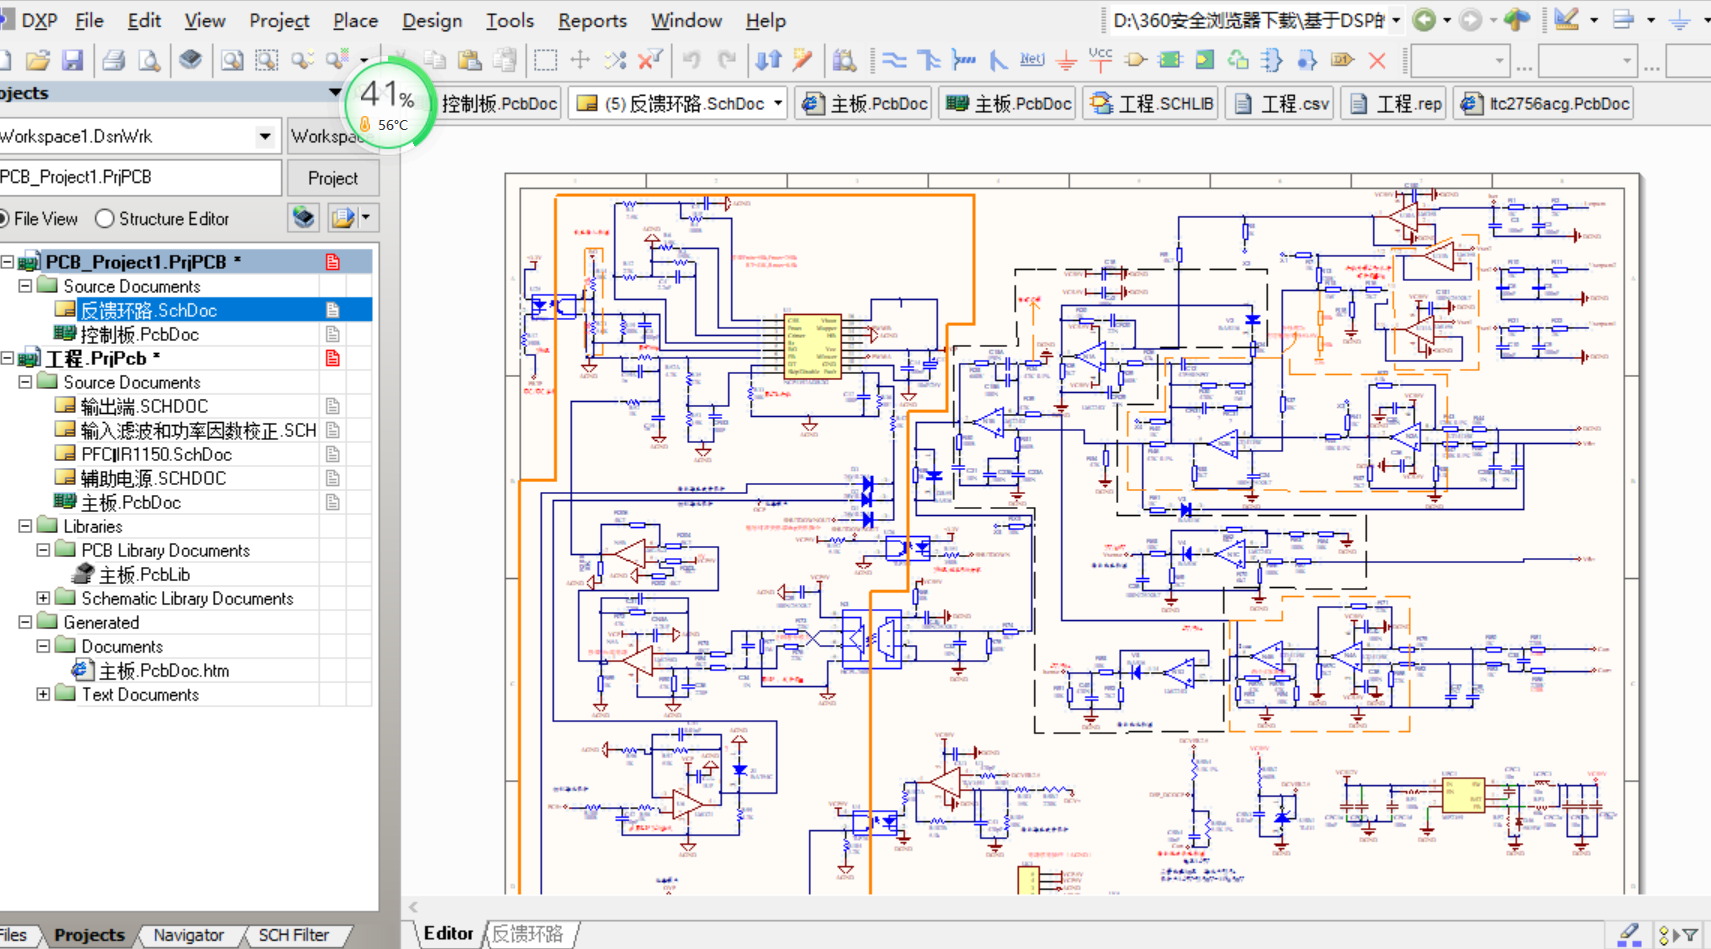
Task: Place a VCC power port
Action: (x=1101, y=59)
